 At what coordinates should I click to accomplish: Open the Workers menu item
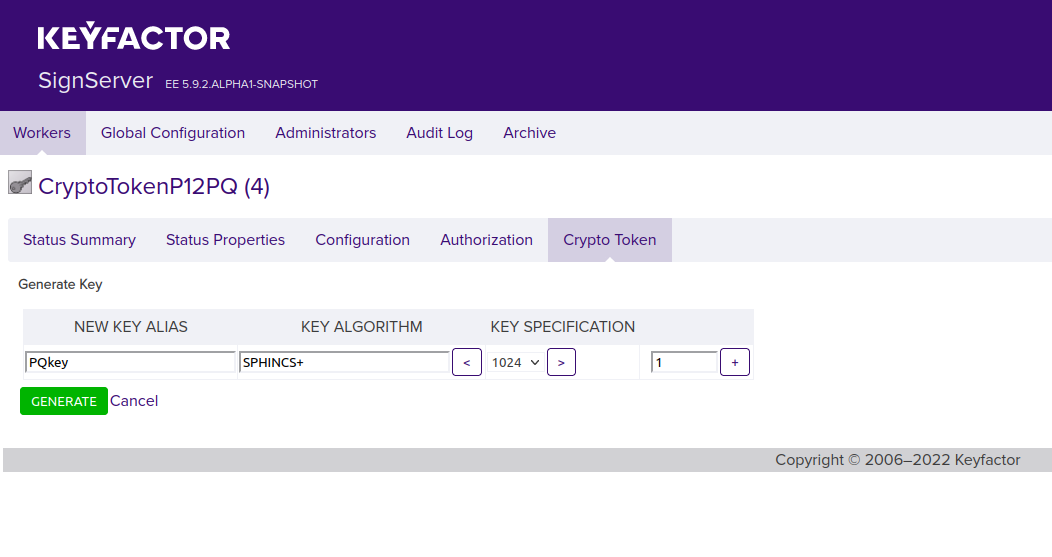click(x=42, y=133)
